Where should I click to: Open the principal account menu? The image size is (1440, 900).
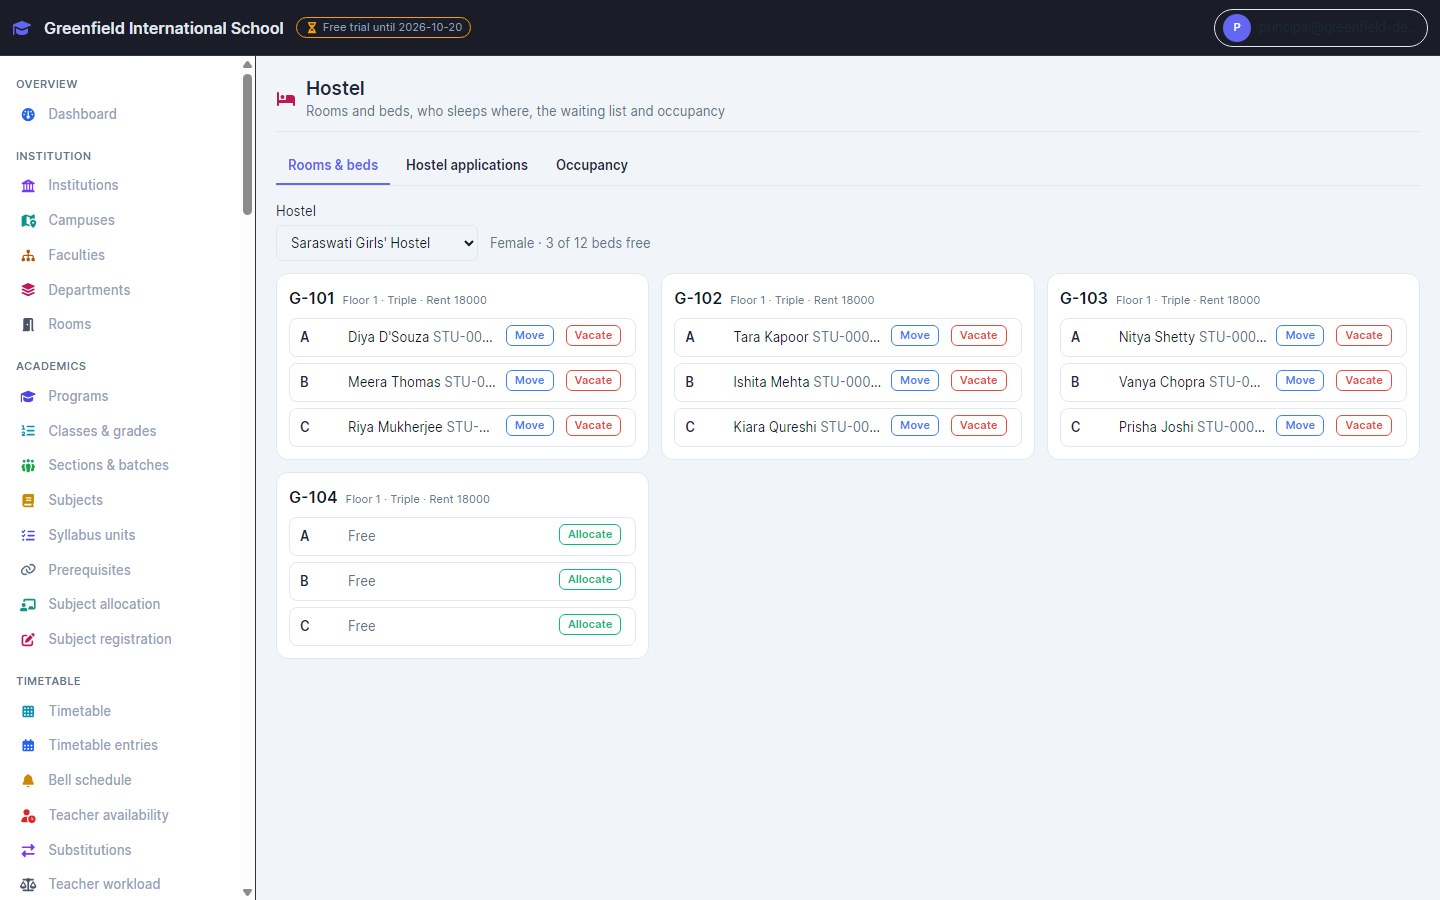(1320, 28)
